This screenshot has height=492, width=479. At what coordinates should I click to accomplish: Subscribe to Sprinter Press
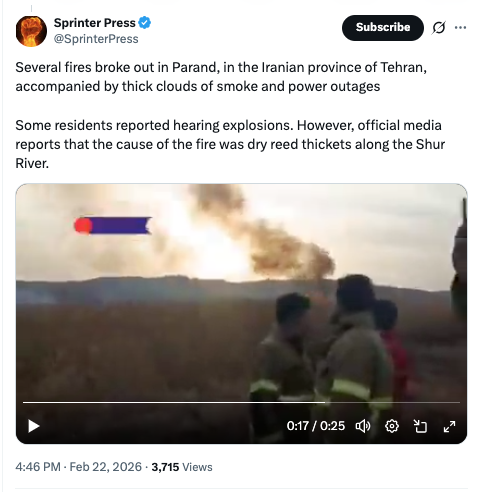tap(383, 28)
